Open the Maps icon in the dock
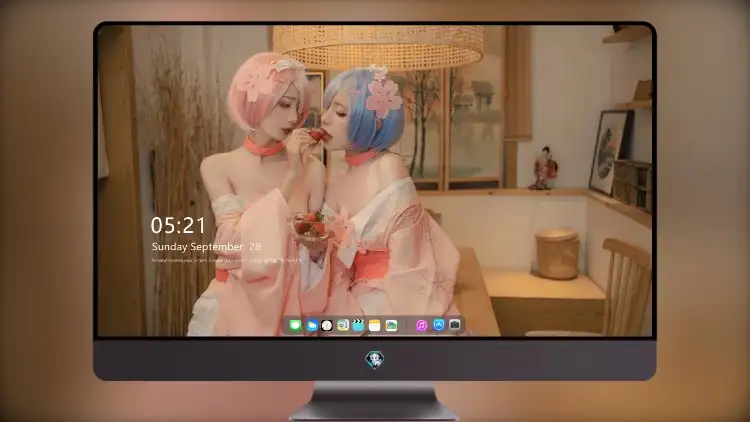The height and width of the screenshot is (422, 750). 342,325
